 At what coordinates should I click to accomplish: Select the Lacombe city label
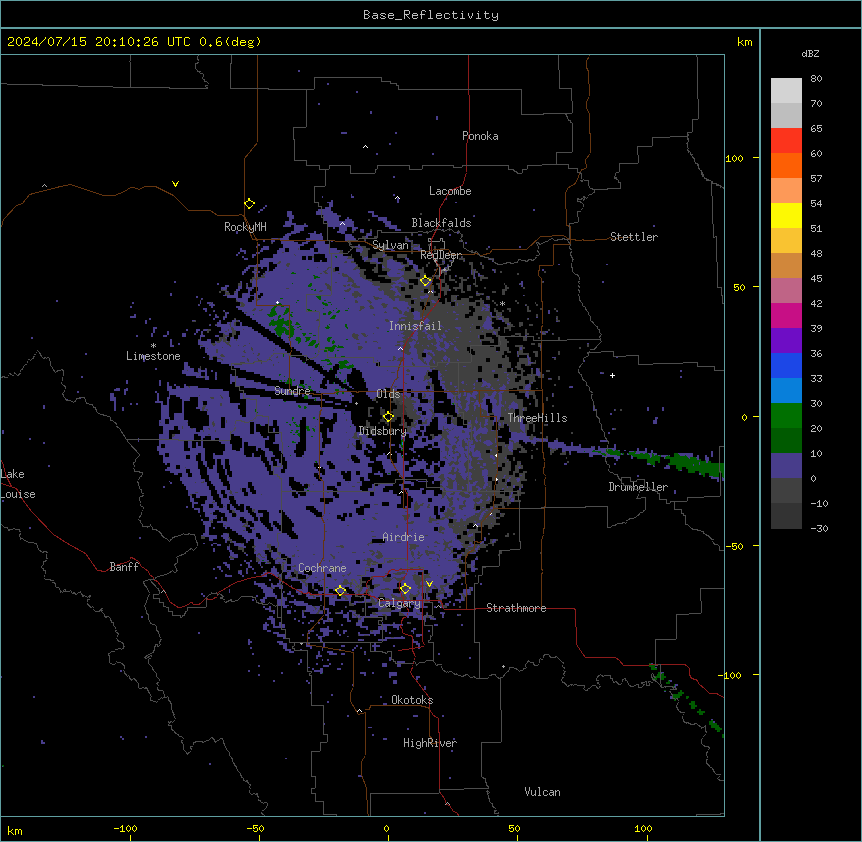[450, 191]
